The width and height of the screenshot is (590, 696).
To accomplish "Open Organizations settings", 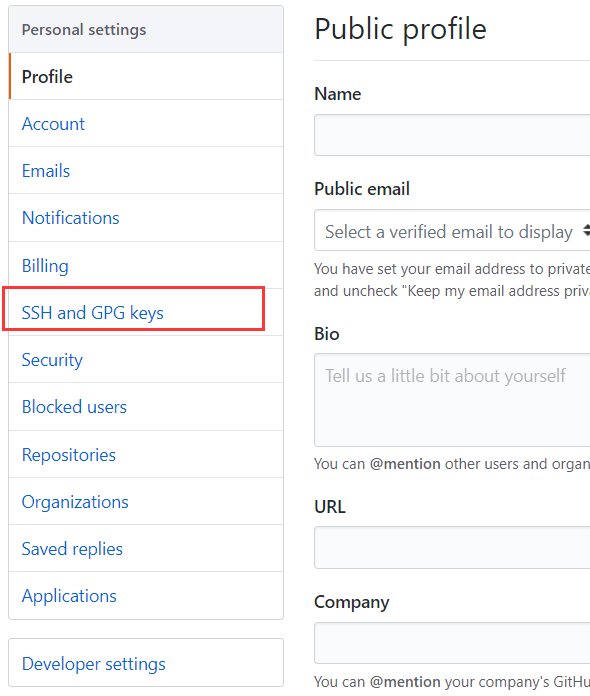I will 146,502.
